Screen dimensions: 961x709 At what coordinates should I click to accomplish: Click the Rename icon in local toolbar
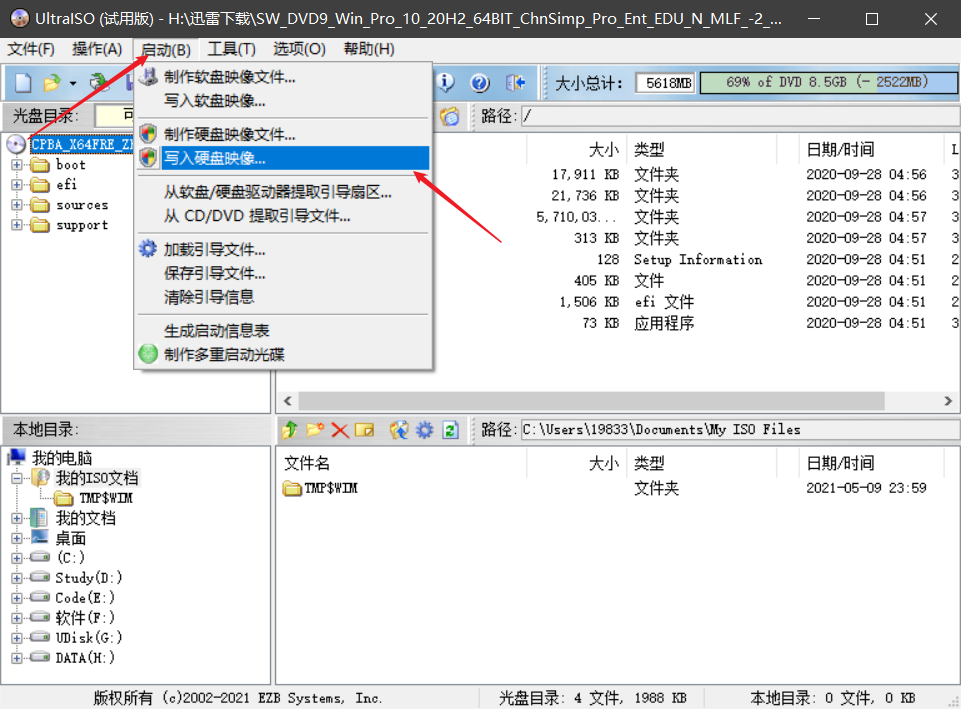coord(365,430)
